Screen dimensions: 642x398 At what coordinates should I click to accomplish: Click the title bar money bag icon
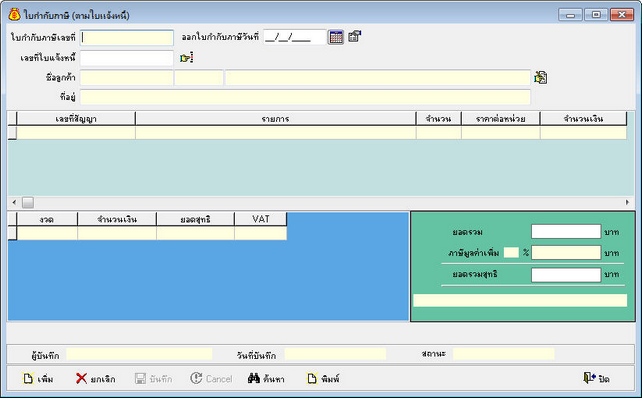click(14, 15)
